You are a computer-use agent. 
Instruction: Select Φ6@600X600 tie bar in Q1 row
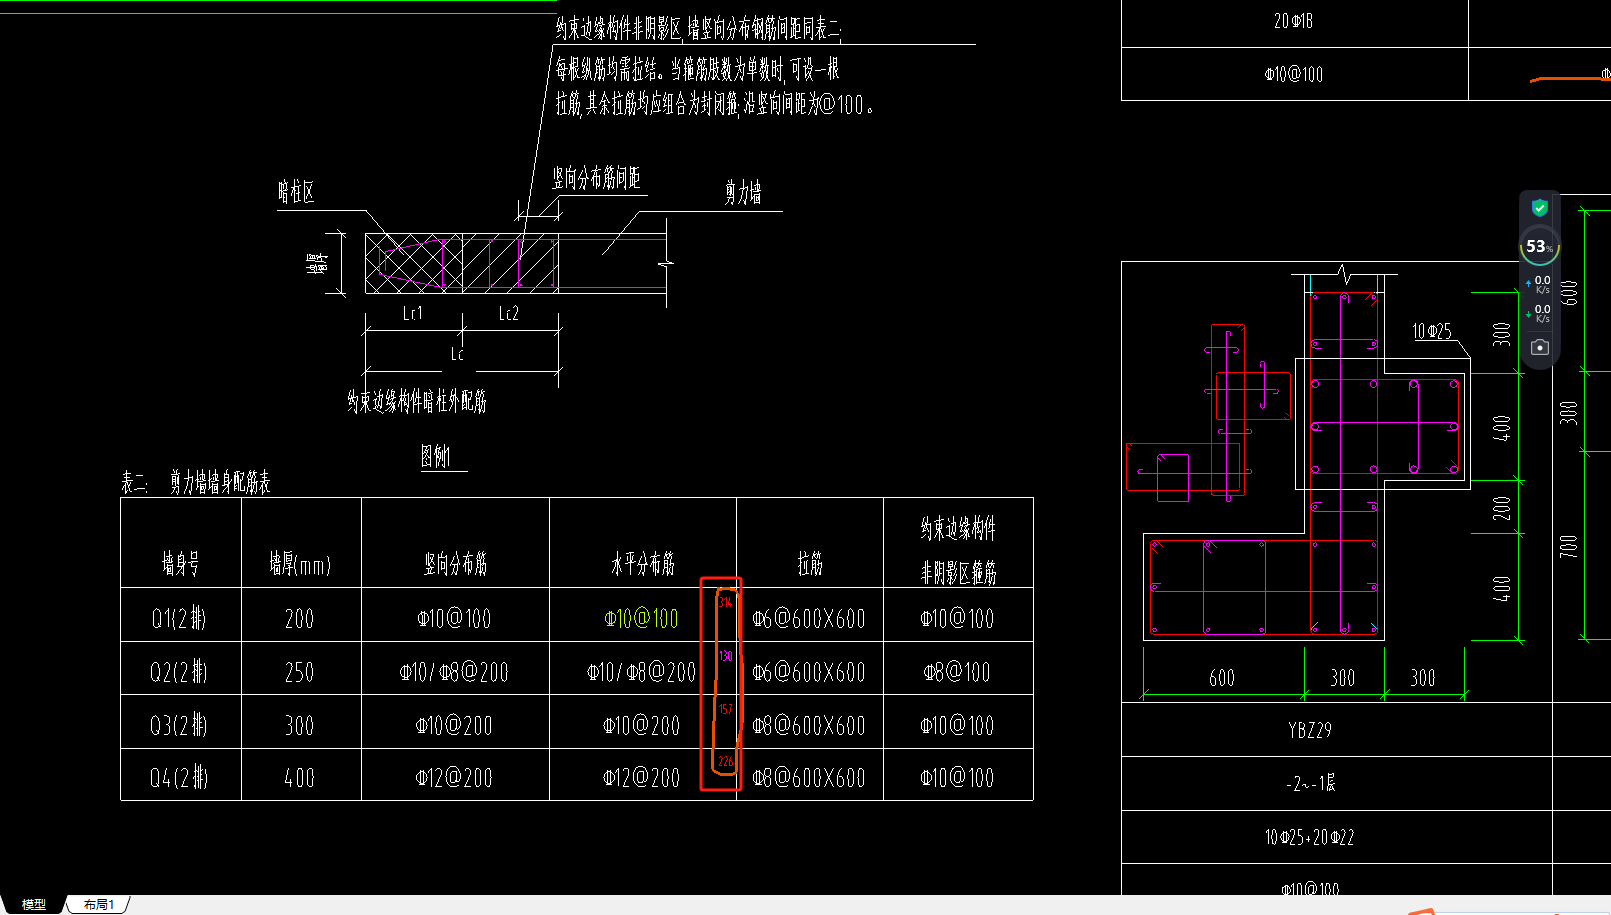pyautogui.click(x=809, y=619)
